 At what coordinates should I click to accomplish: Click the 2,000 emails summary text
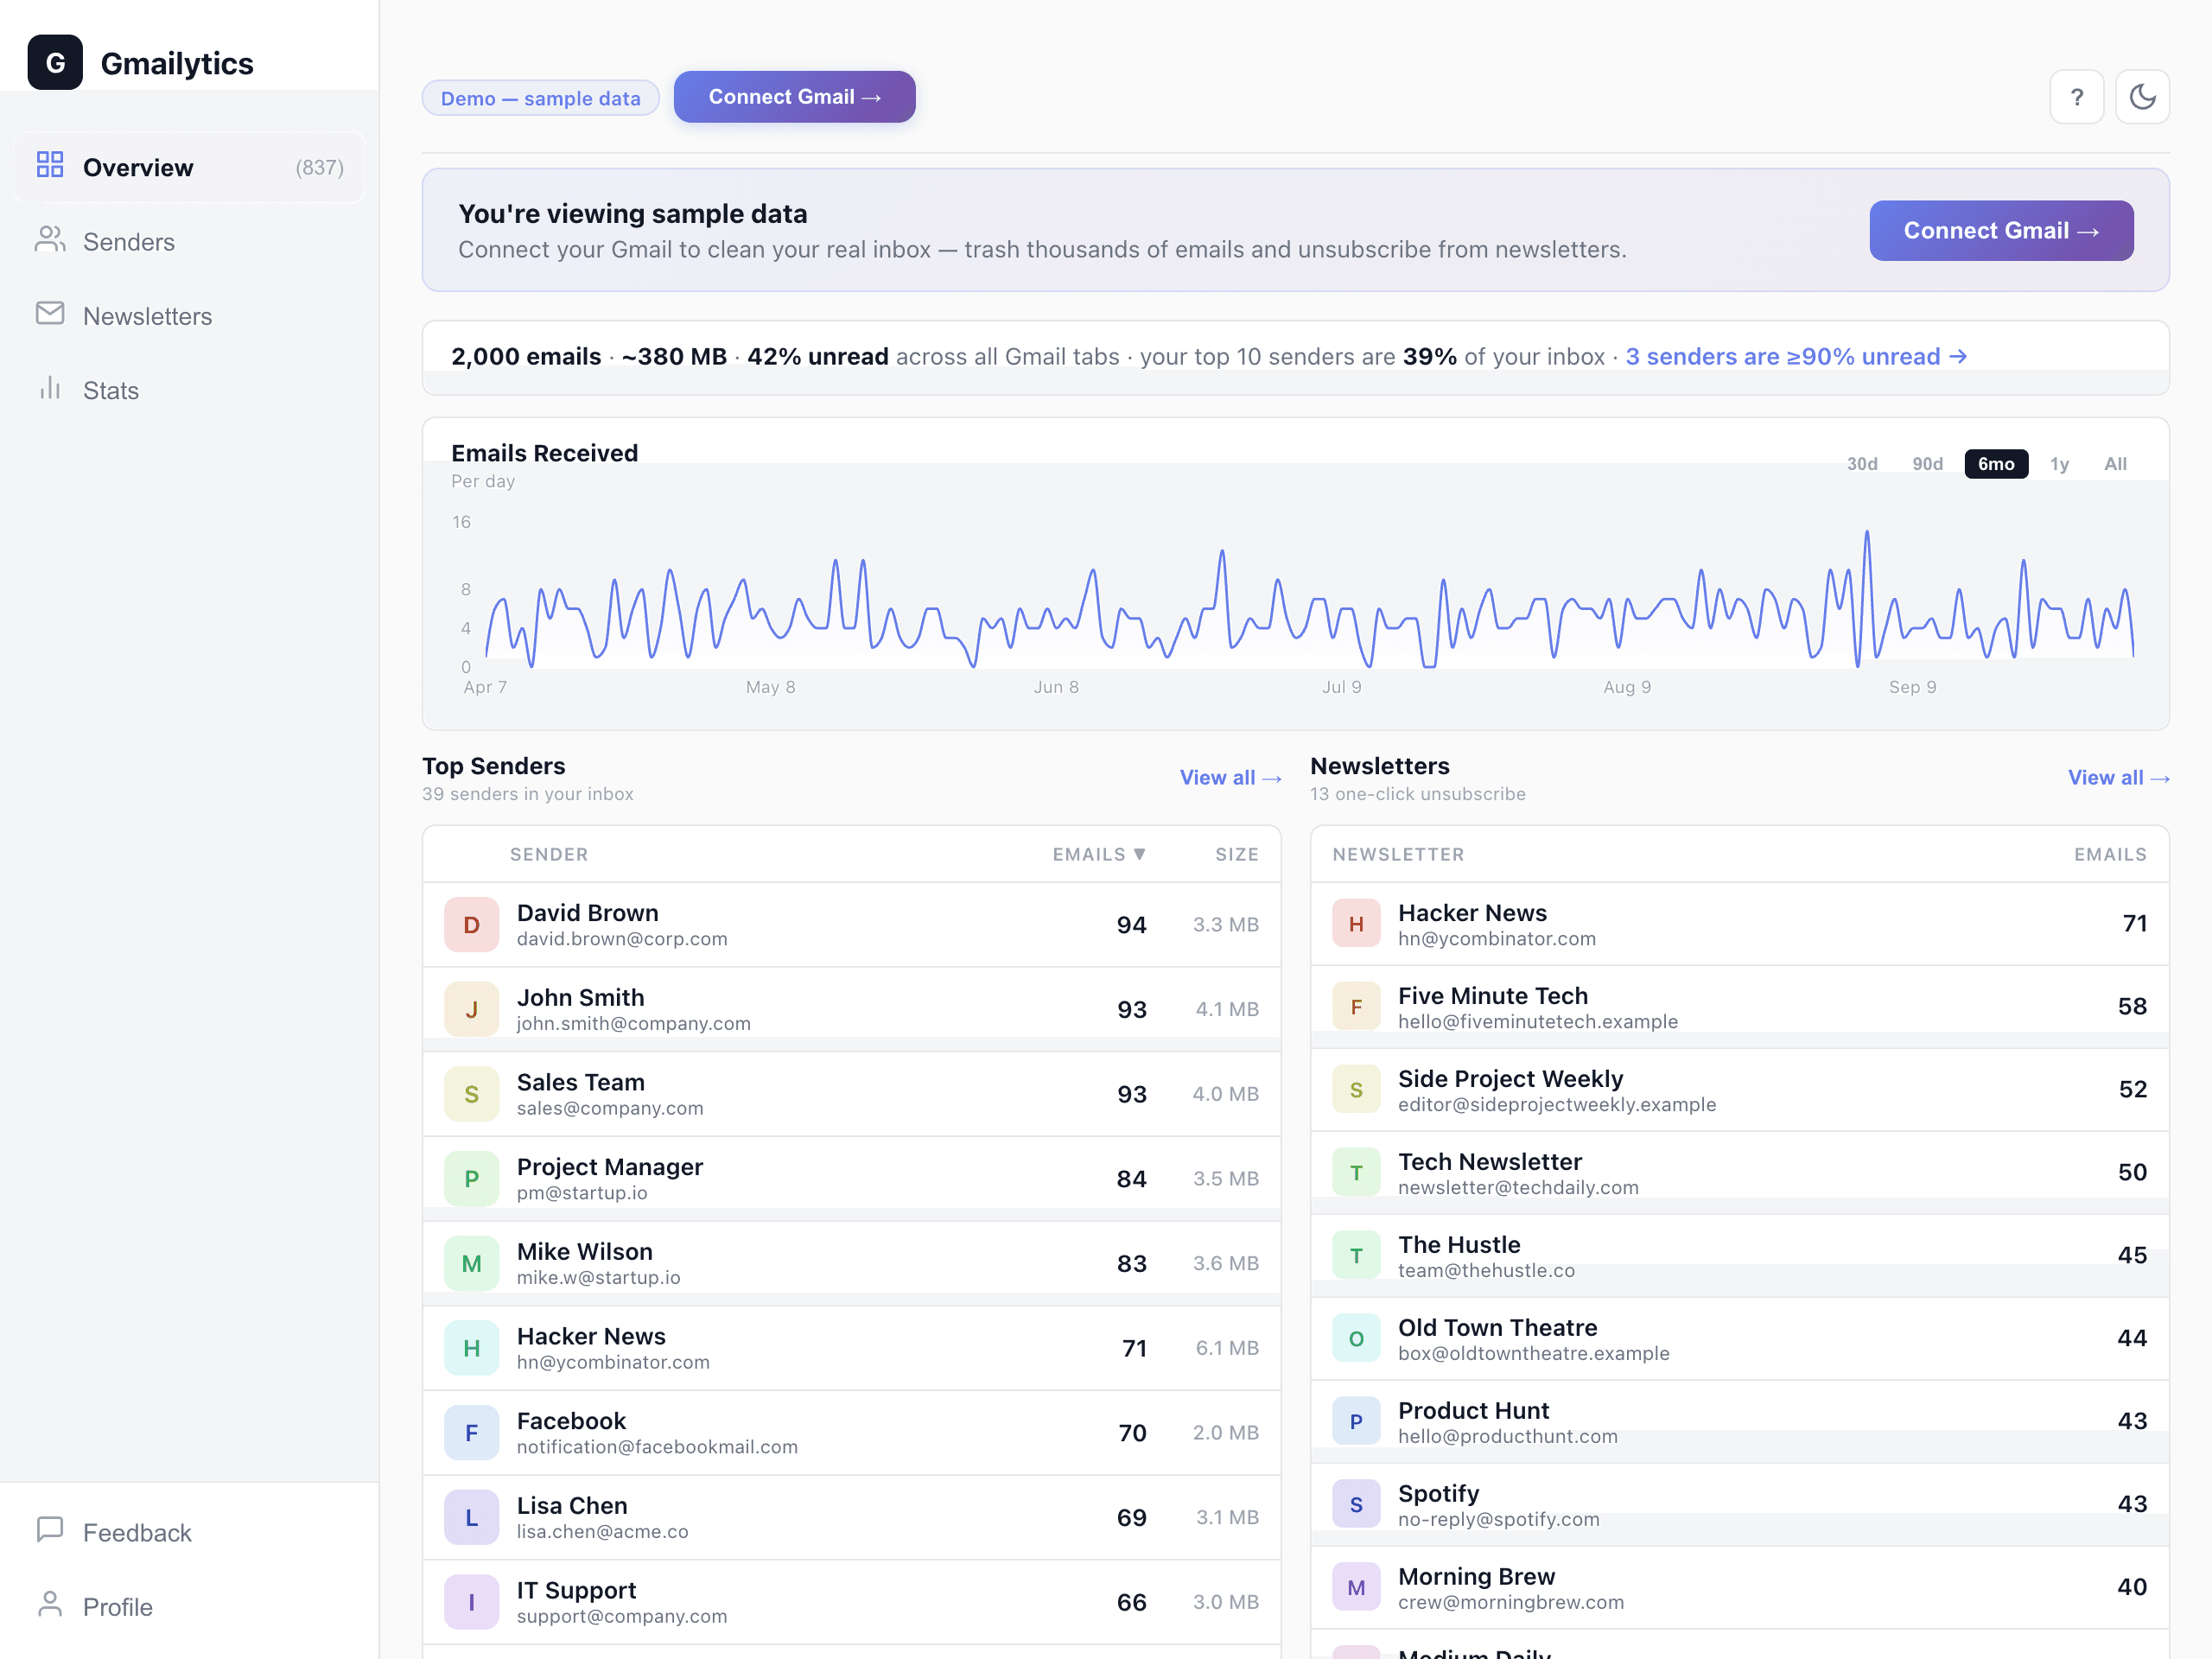pos(526,357)
